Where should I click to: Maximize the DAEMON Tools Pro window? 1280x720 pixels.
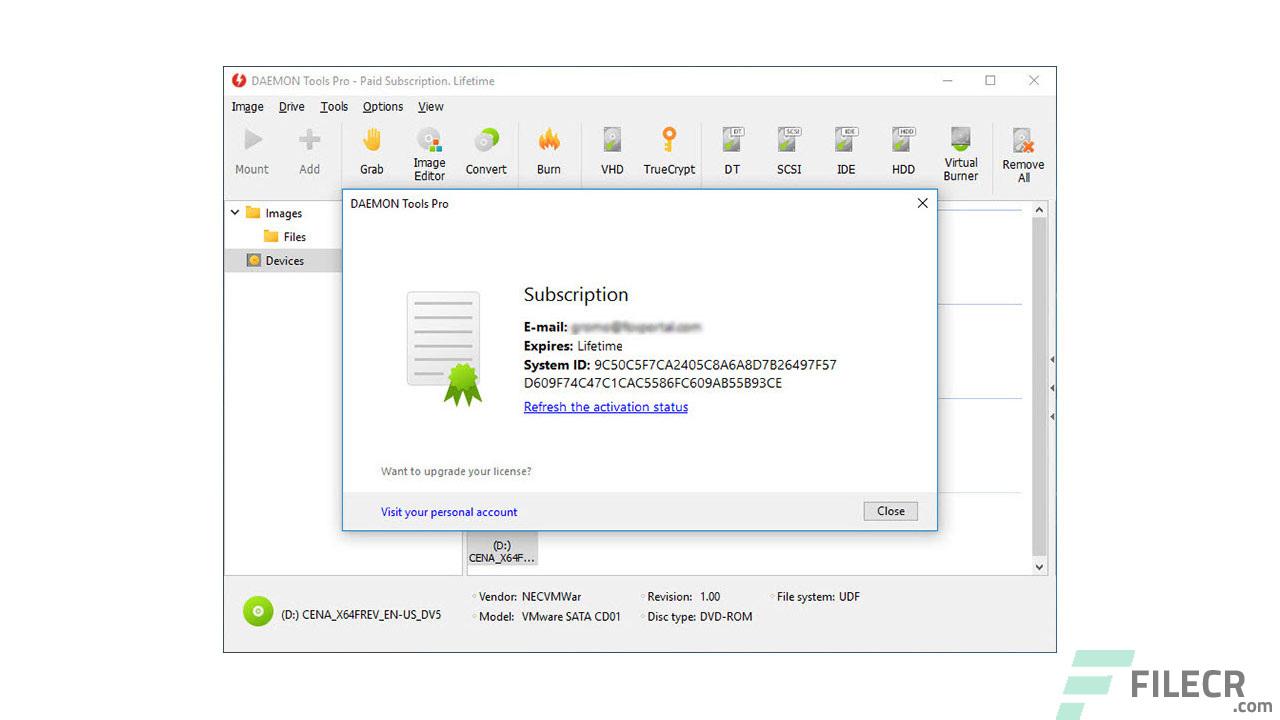(x=990, y=81)
